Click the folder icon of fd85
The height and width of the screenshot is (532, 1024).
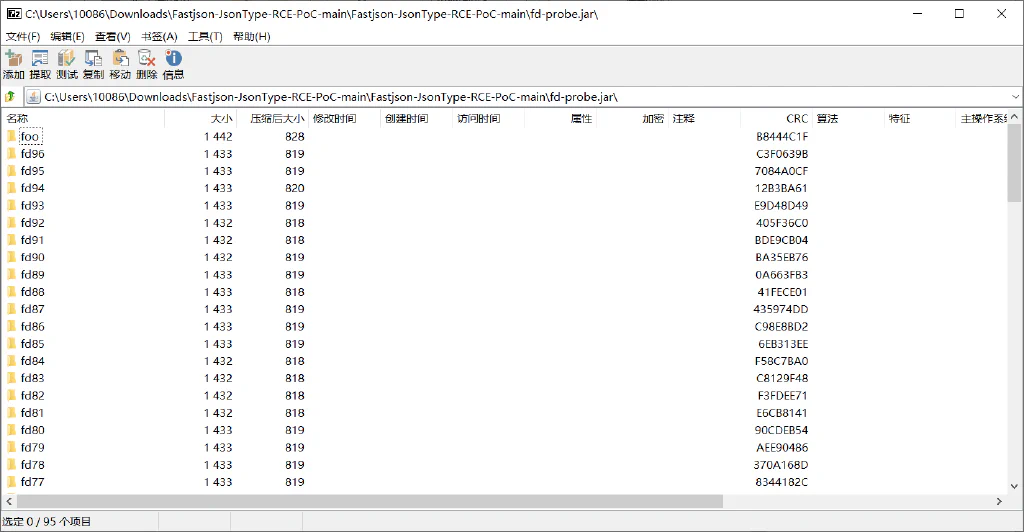[11, 343]
